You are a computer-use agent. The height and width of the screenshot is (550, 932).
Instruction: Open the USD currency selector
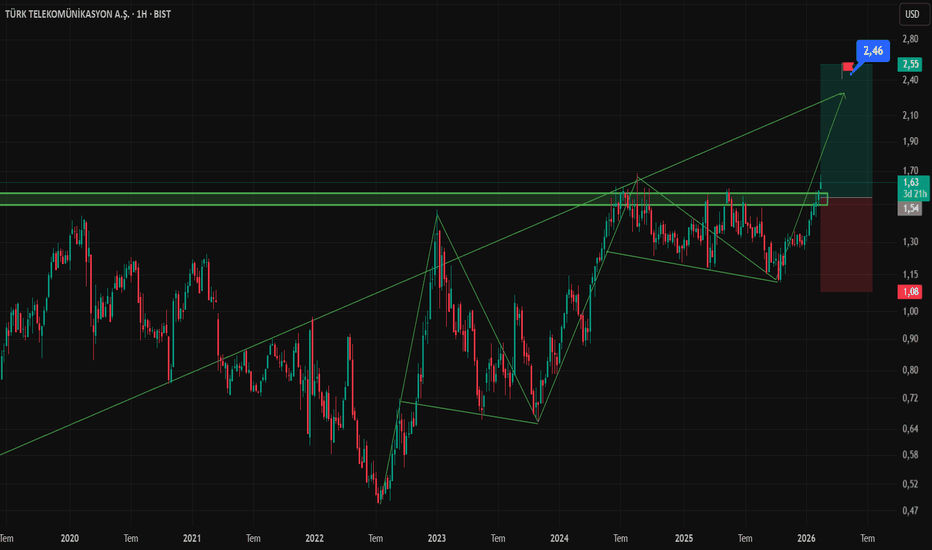tap(912, 14)
